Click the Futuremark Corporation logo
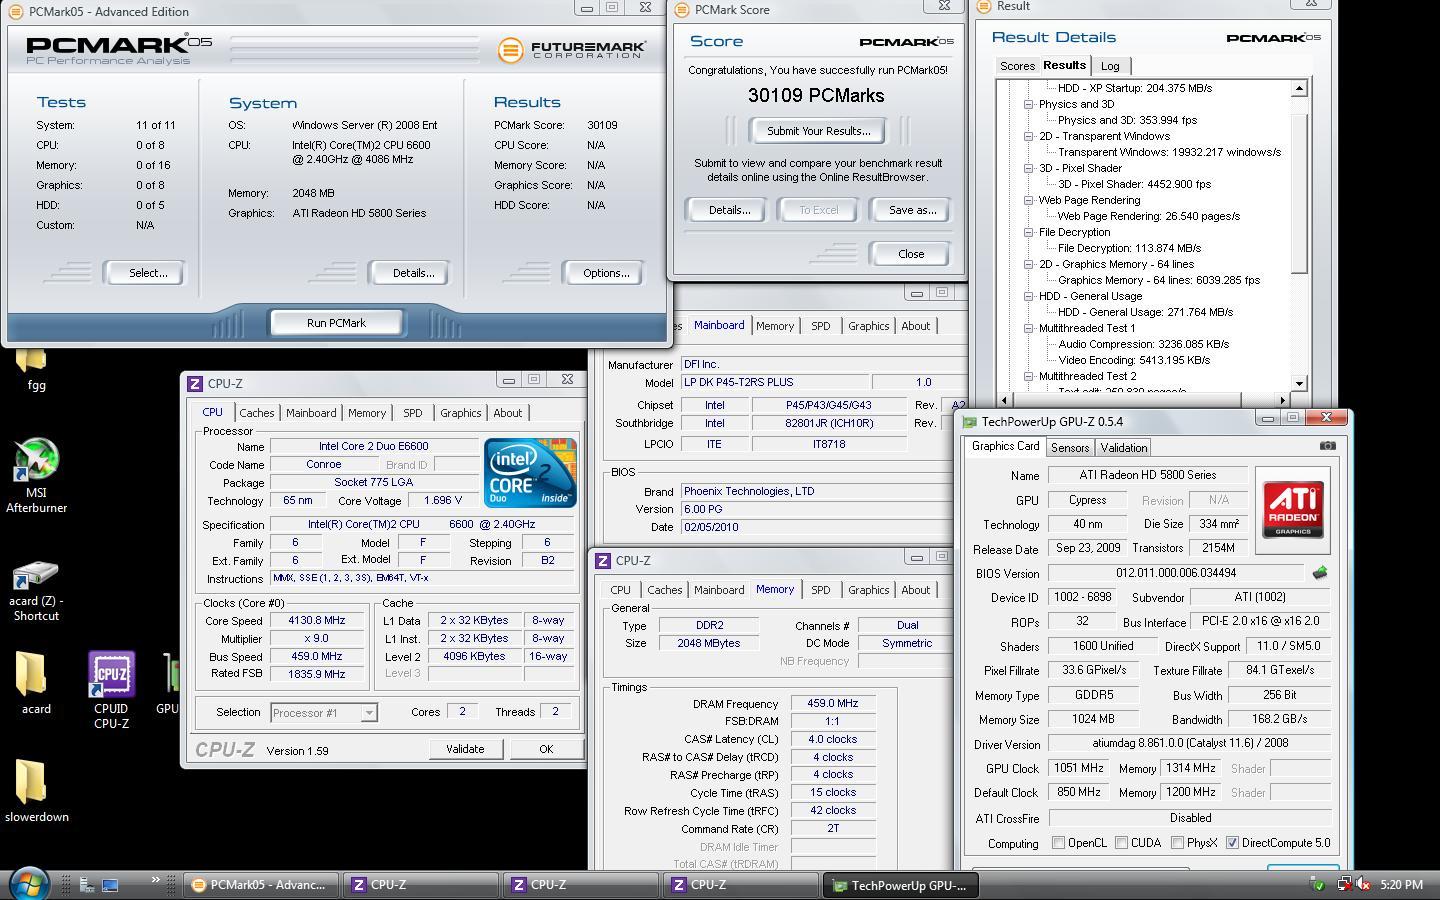Viewport: 1440px width, 900px height. 572,49
